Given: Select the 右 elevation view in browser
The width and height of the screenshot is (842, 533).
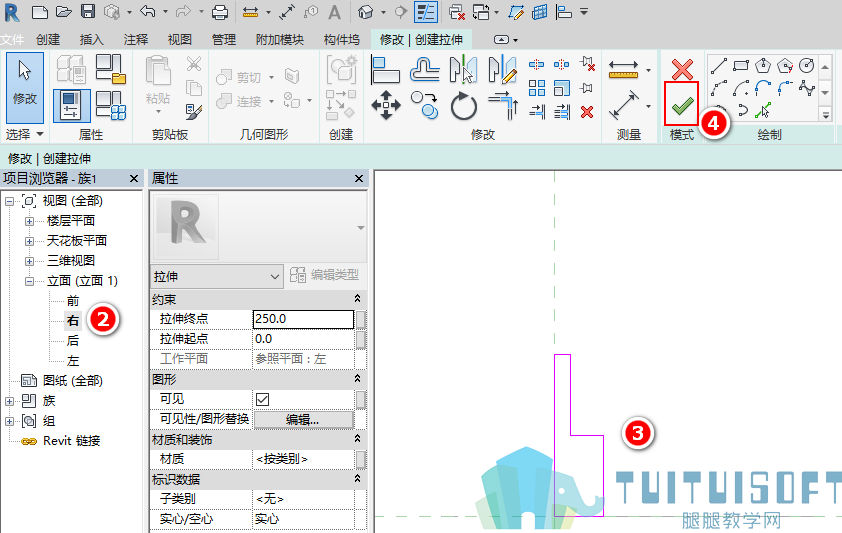Looking at the screenshot, I should (73, 321).
